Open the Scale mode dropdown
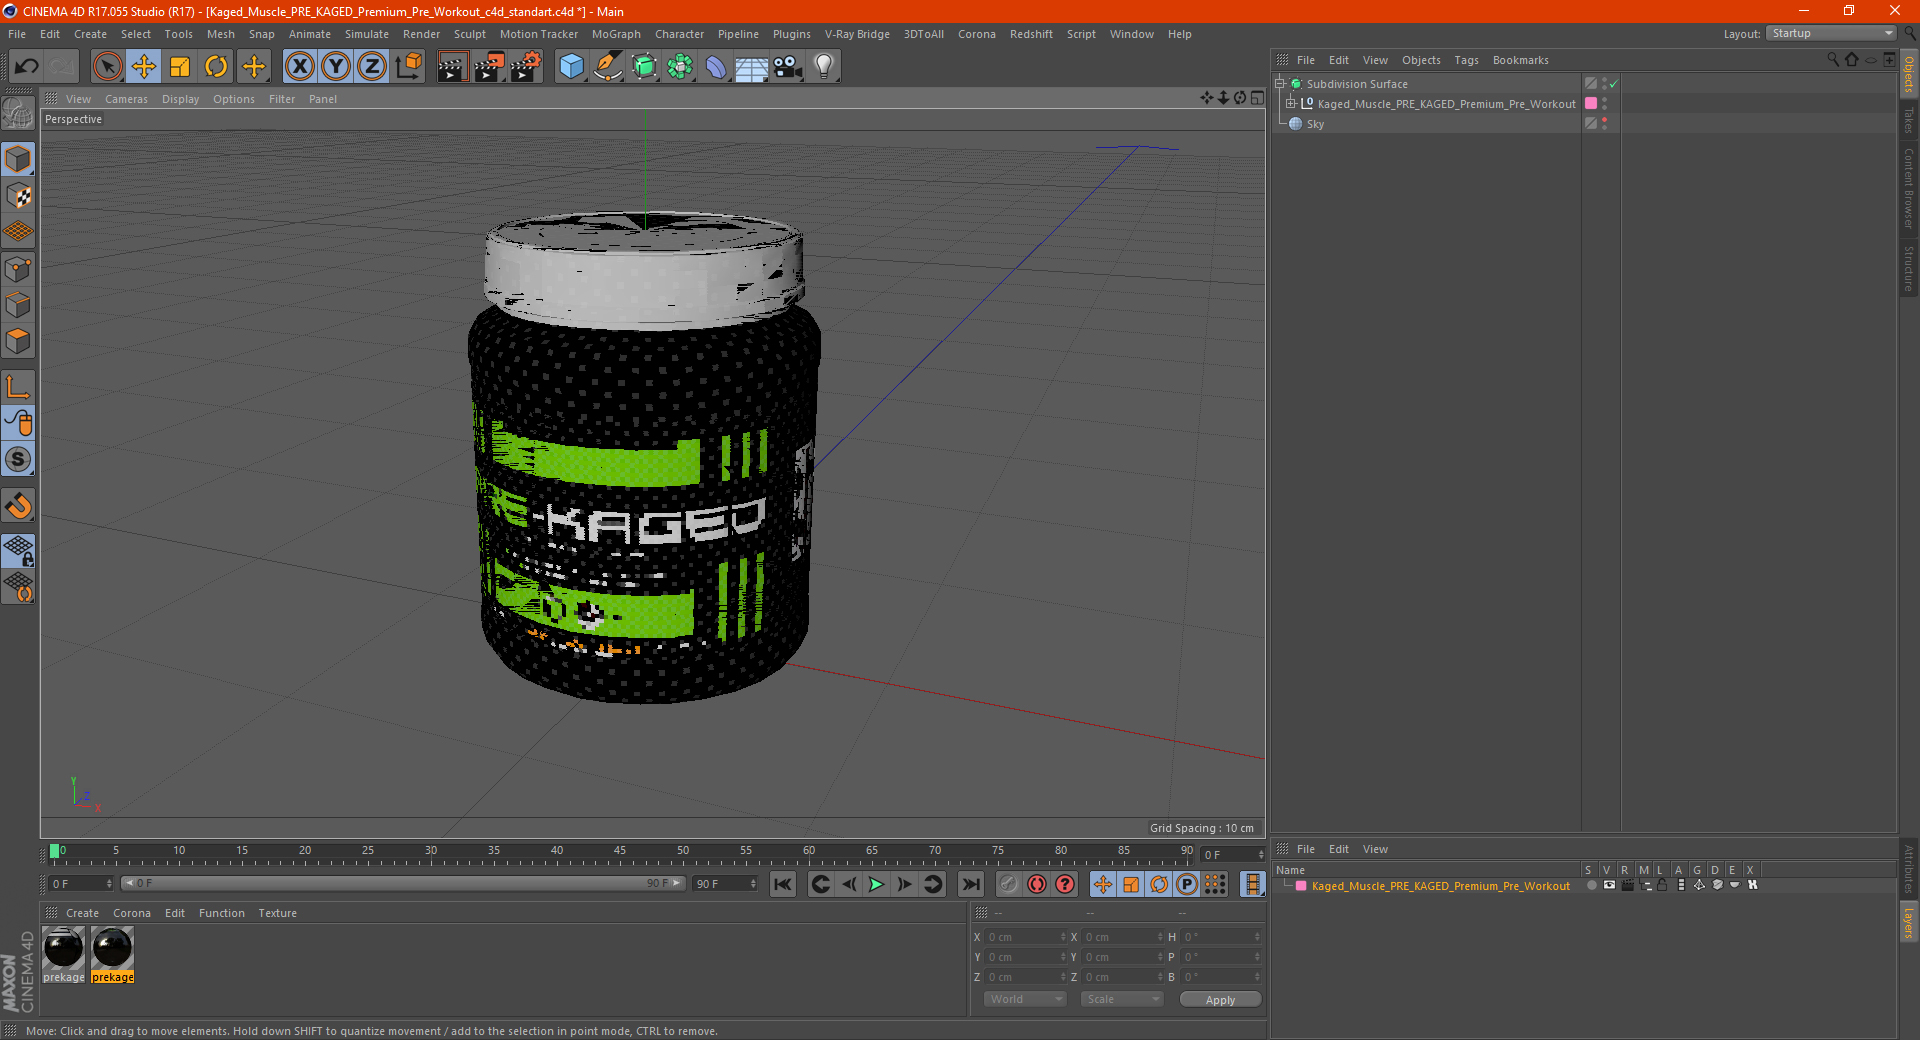The height and width of the screenshot is (1040, 1920). 1122,999
